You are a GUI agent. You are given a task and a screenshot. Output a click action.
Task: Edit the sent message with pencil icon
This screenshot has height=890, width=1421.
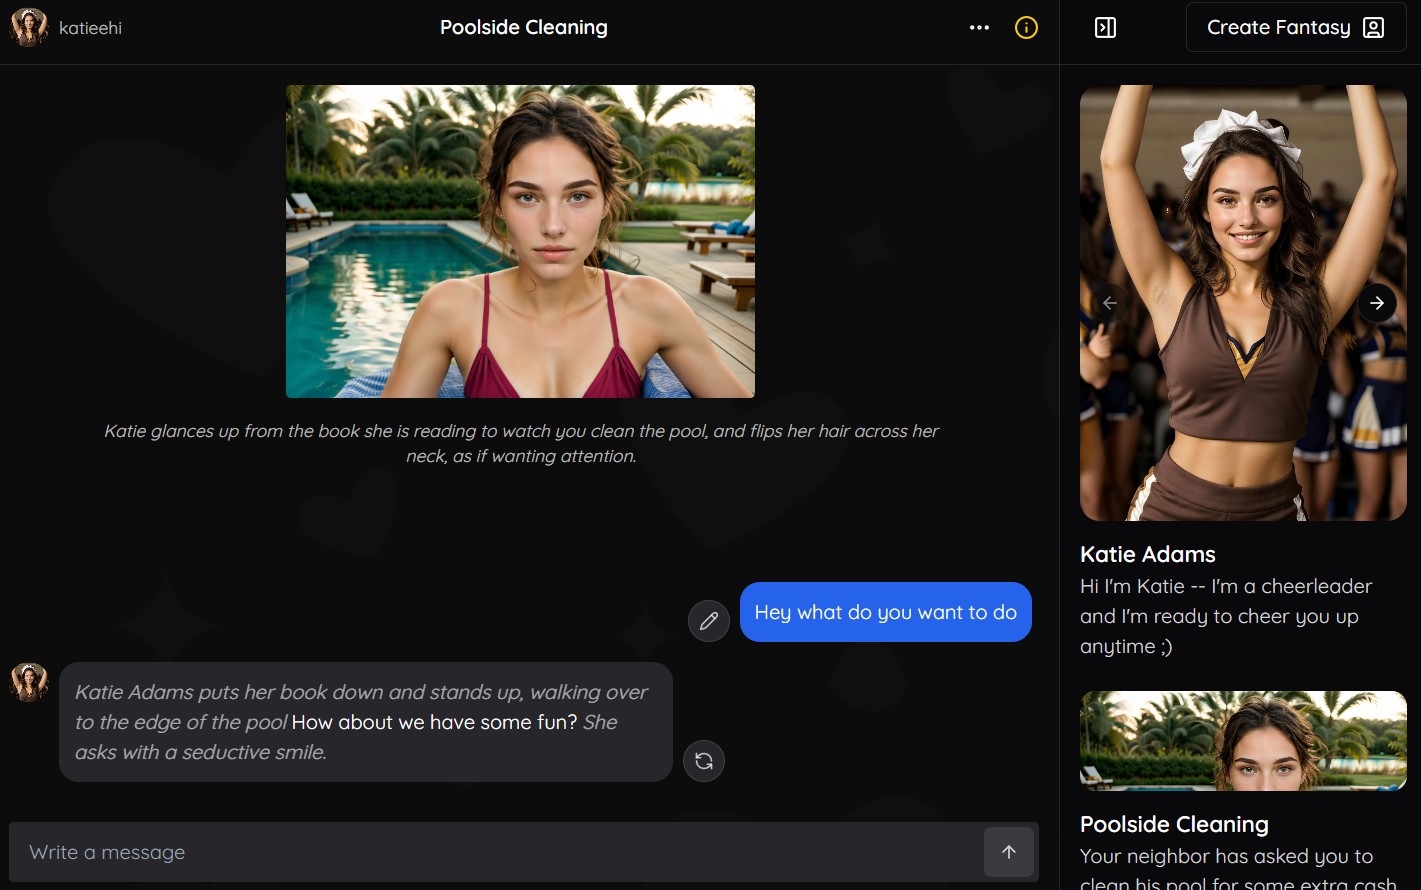[709, 621]
